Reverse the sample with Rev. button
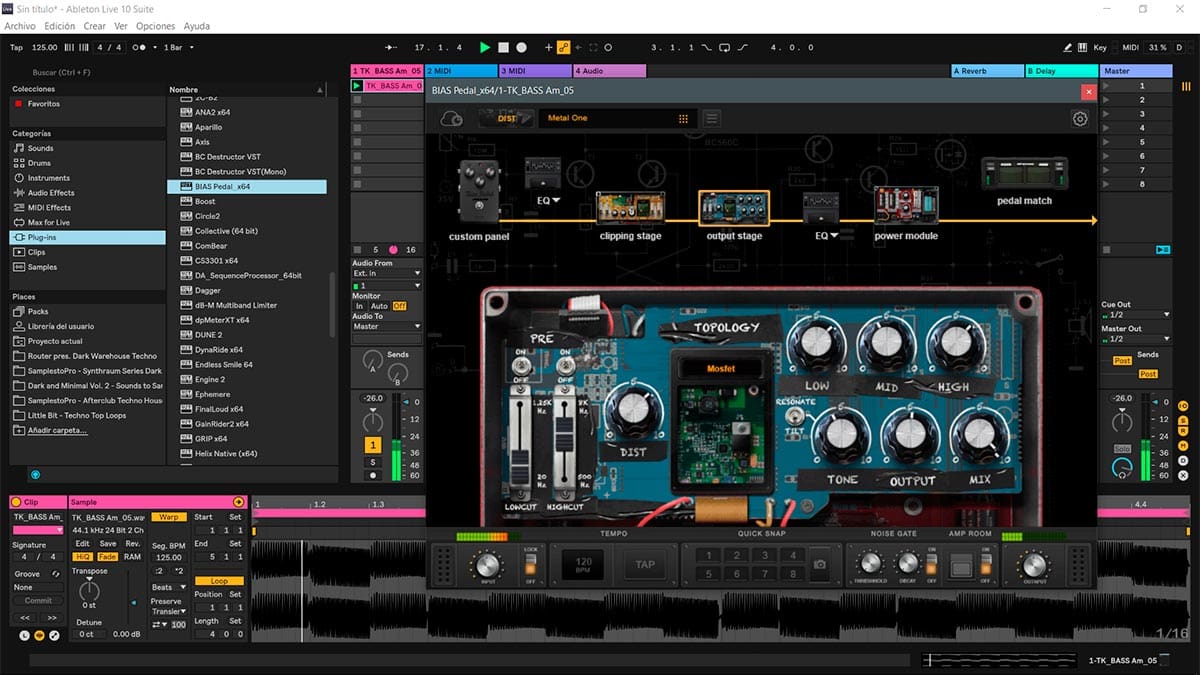 132,543
